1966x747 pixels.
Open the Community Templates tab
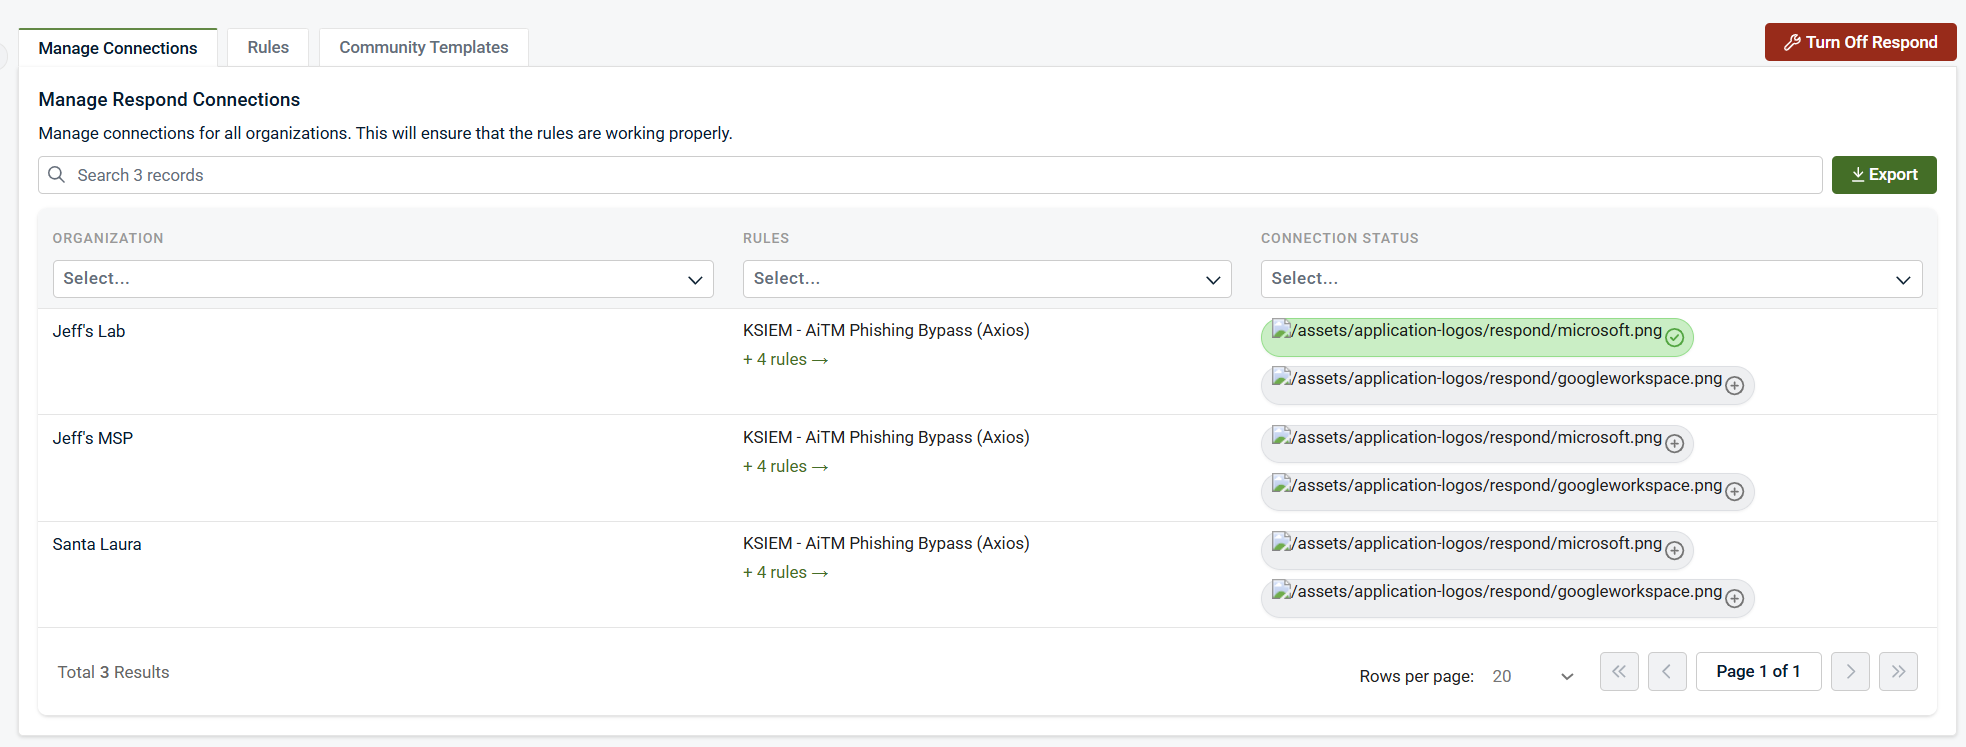coord(423,48)
